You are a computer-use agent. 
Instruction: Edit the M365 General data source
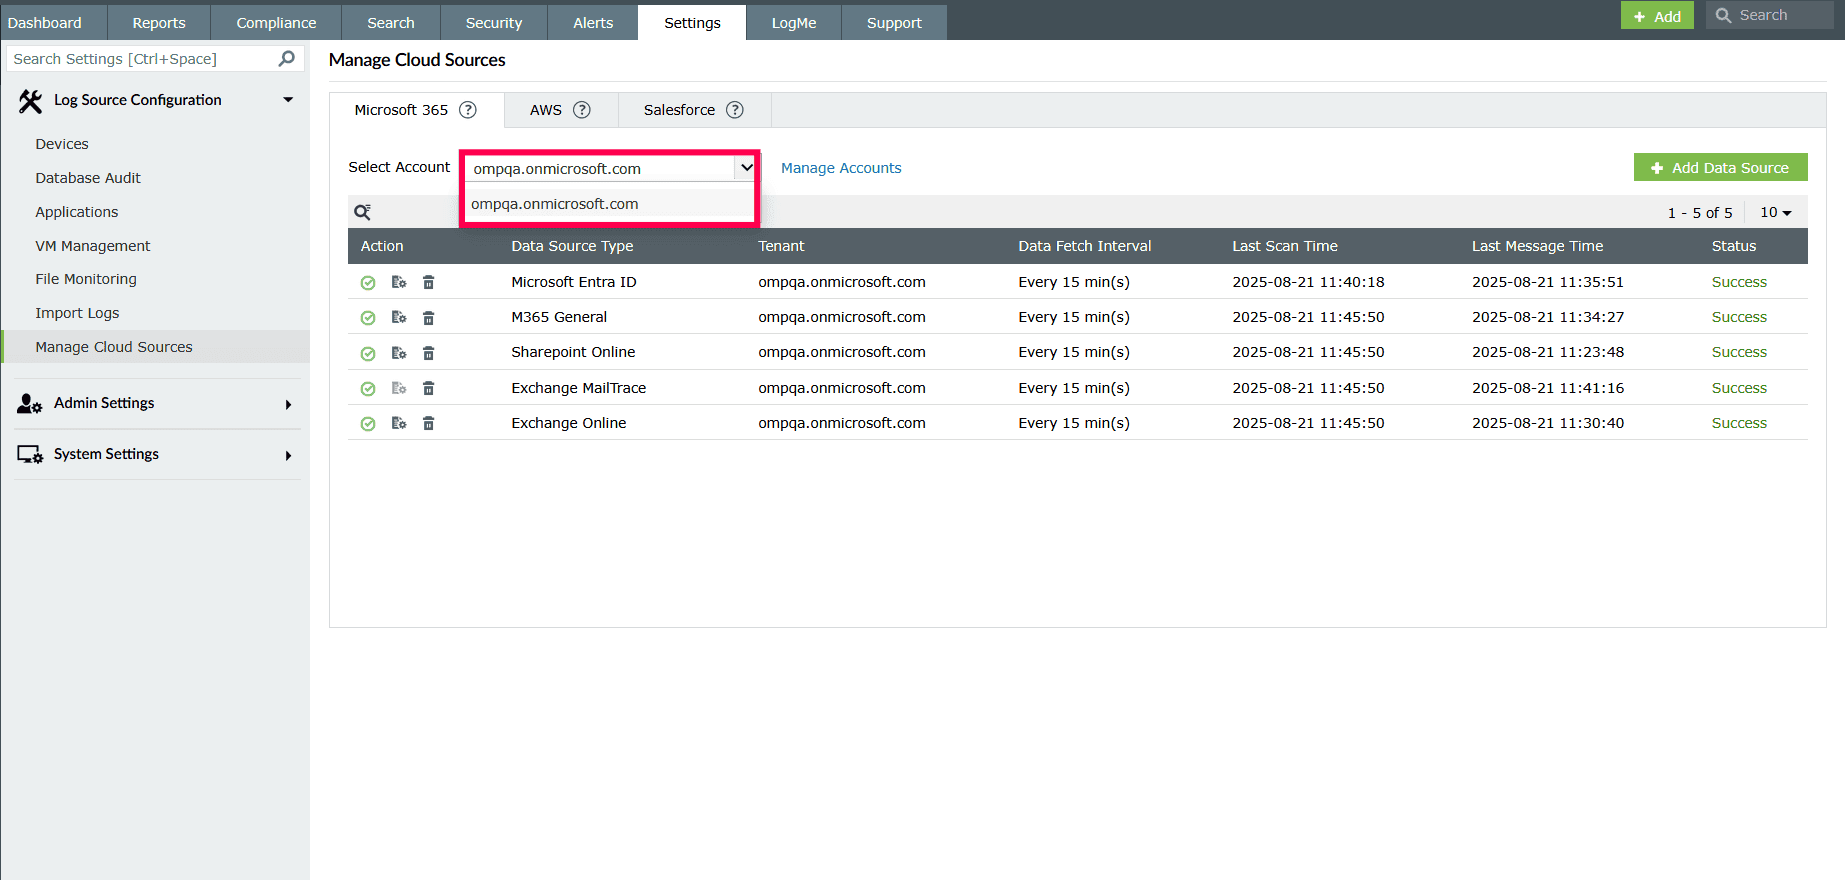pyautogui.click(x=399, y=317)
